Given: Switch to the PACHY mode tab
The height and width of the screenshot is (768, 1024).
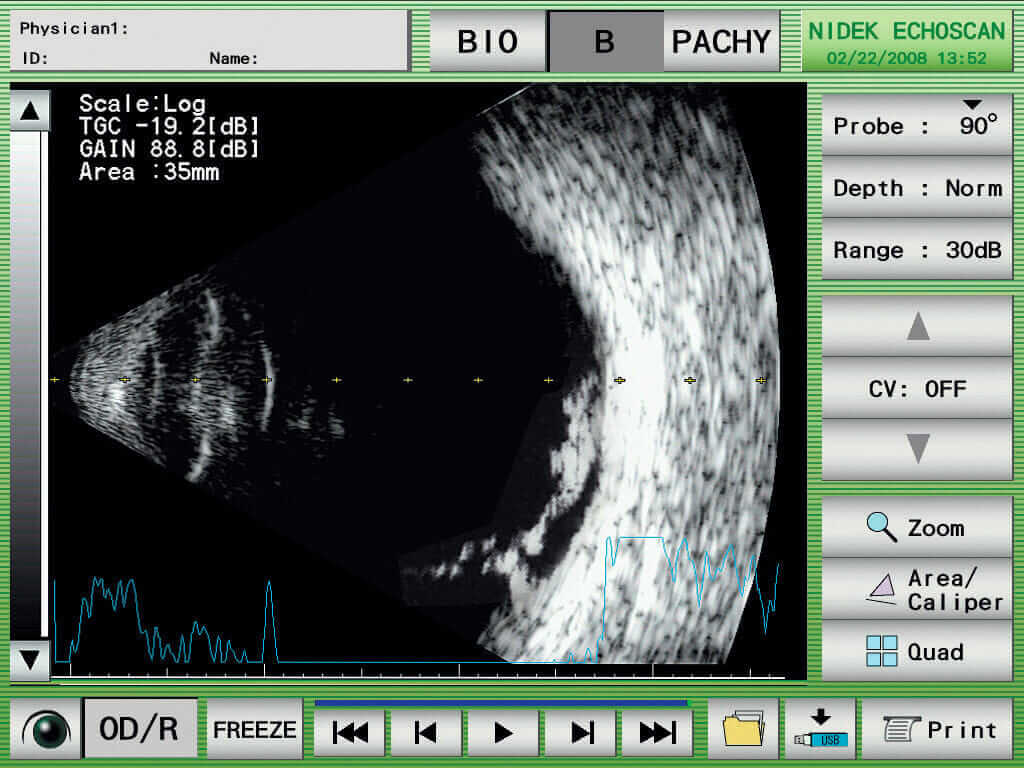Looking at the screenshot, I should 721,42.
